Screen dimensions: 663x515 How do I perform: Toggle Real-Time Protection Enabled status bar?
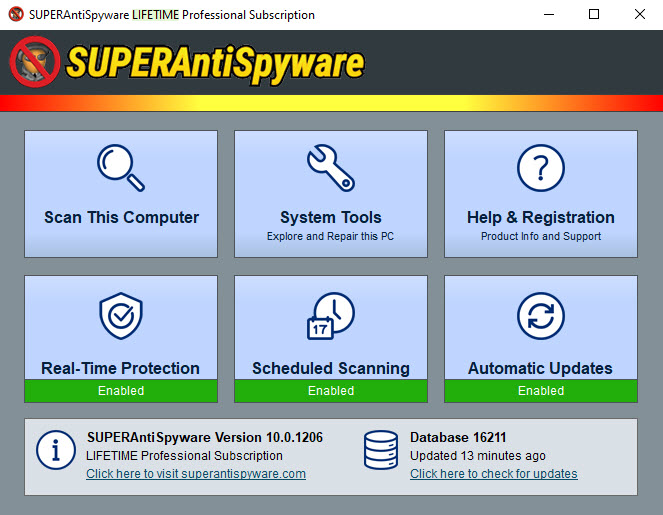click(x=121, y=391)
